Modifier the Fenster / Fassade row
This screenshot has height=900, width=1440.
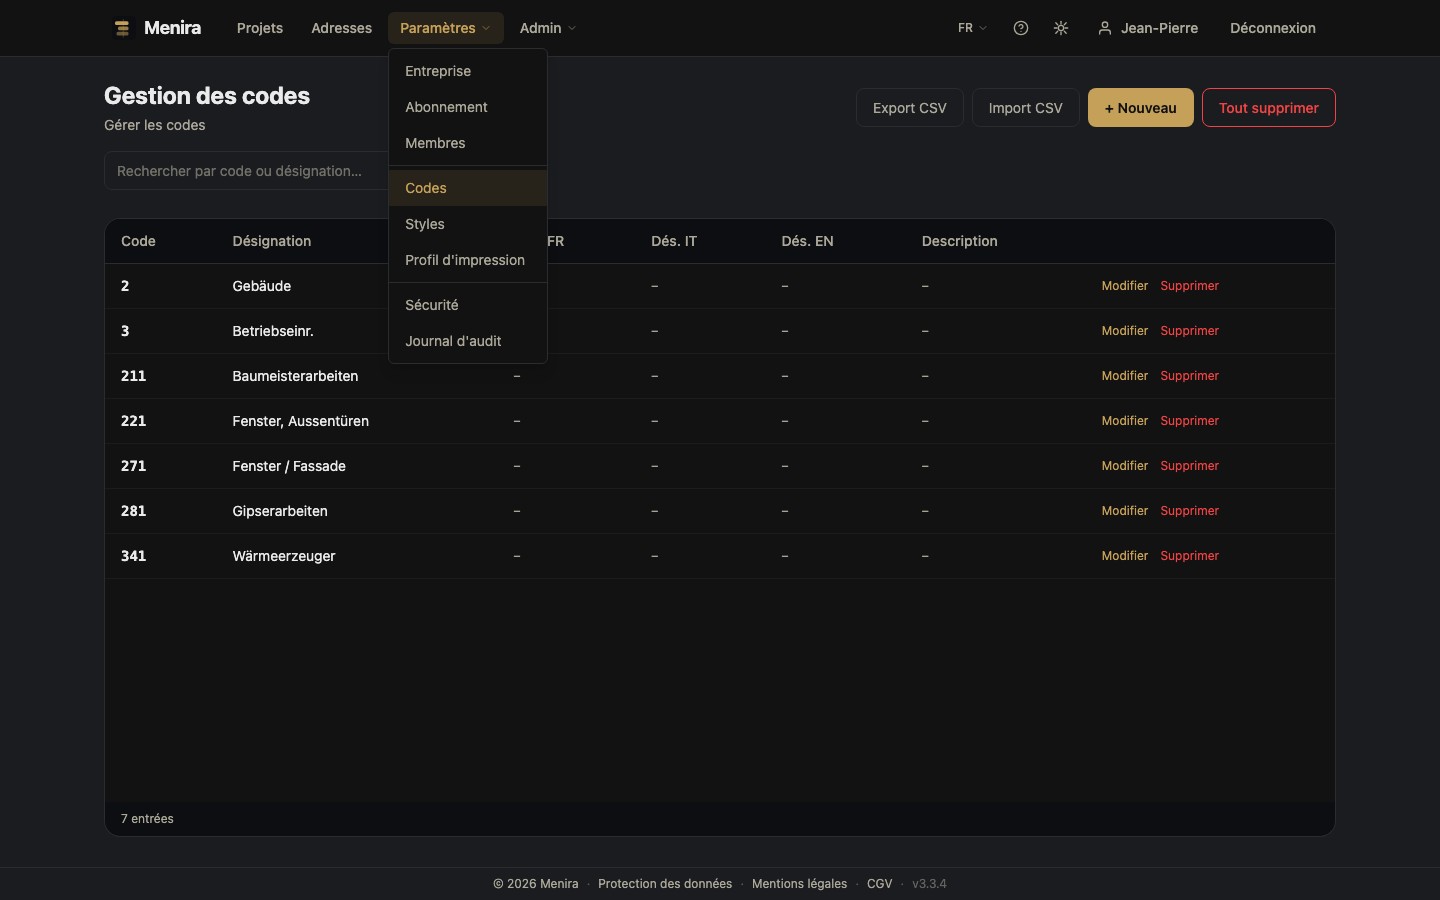[x=1124, y=466]
